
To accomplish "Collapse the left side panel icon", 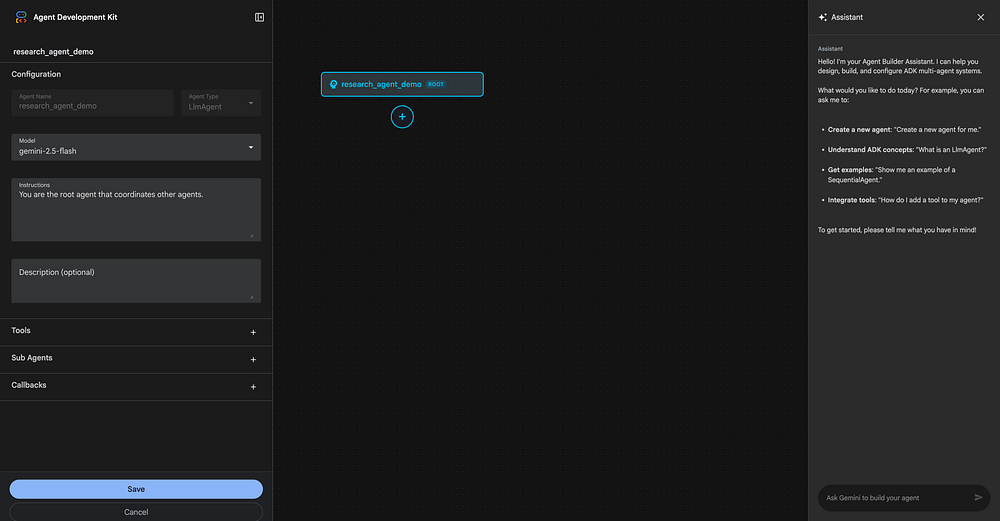I will click(260, 17).
